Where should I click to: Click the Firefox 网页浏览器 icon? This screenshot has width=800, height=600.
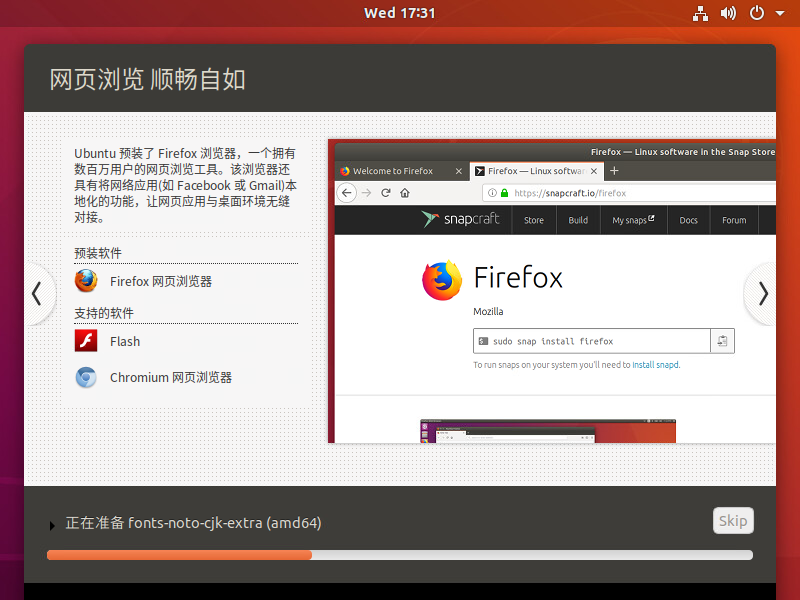coord(86,281)
